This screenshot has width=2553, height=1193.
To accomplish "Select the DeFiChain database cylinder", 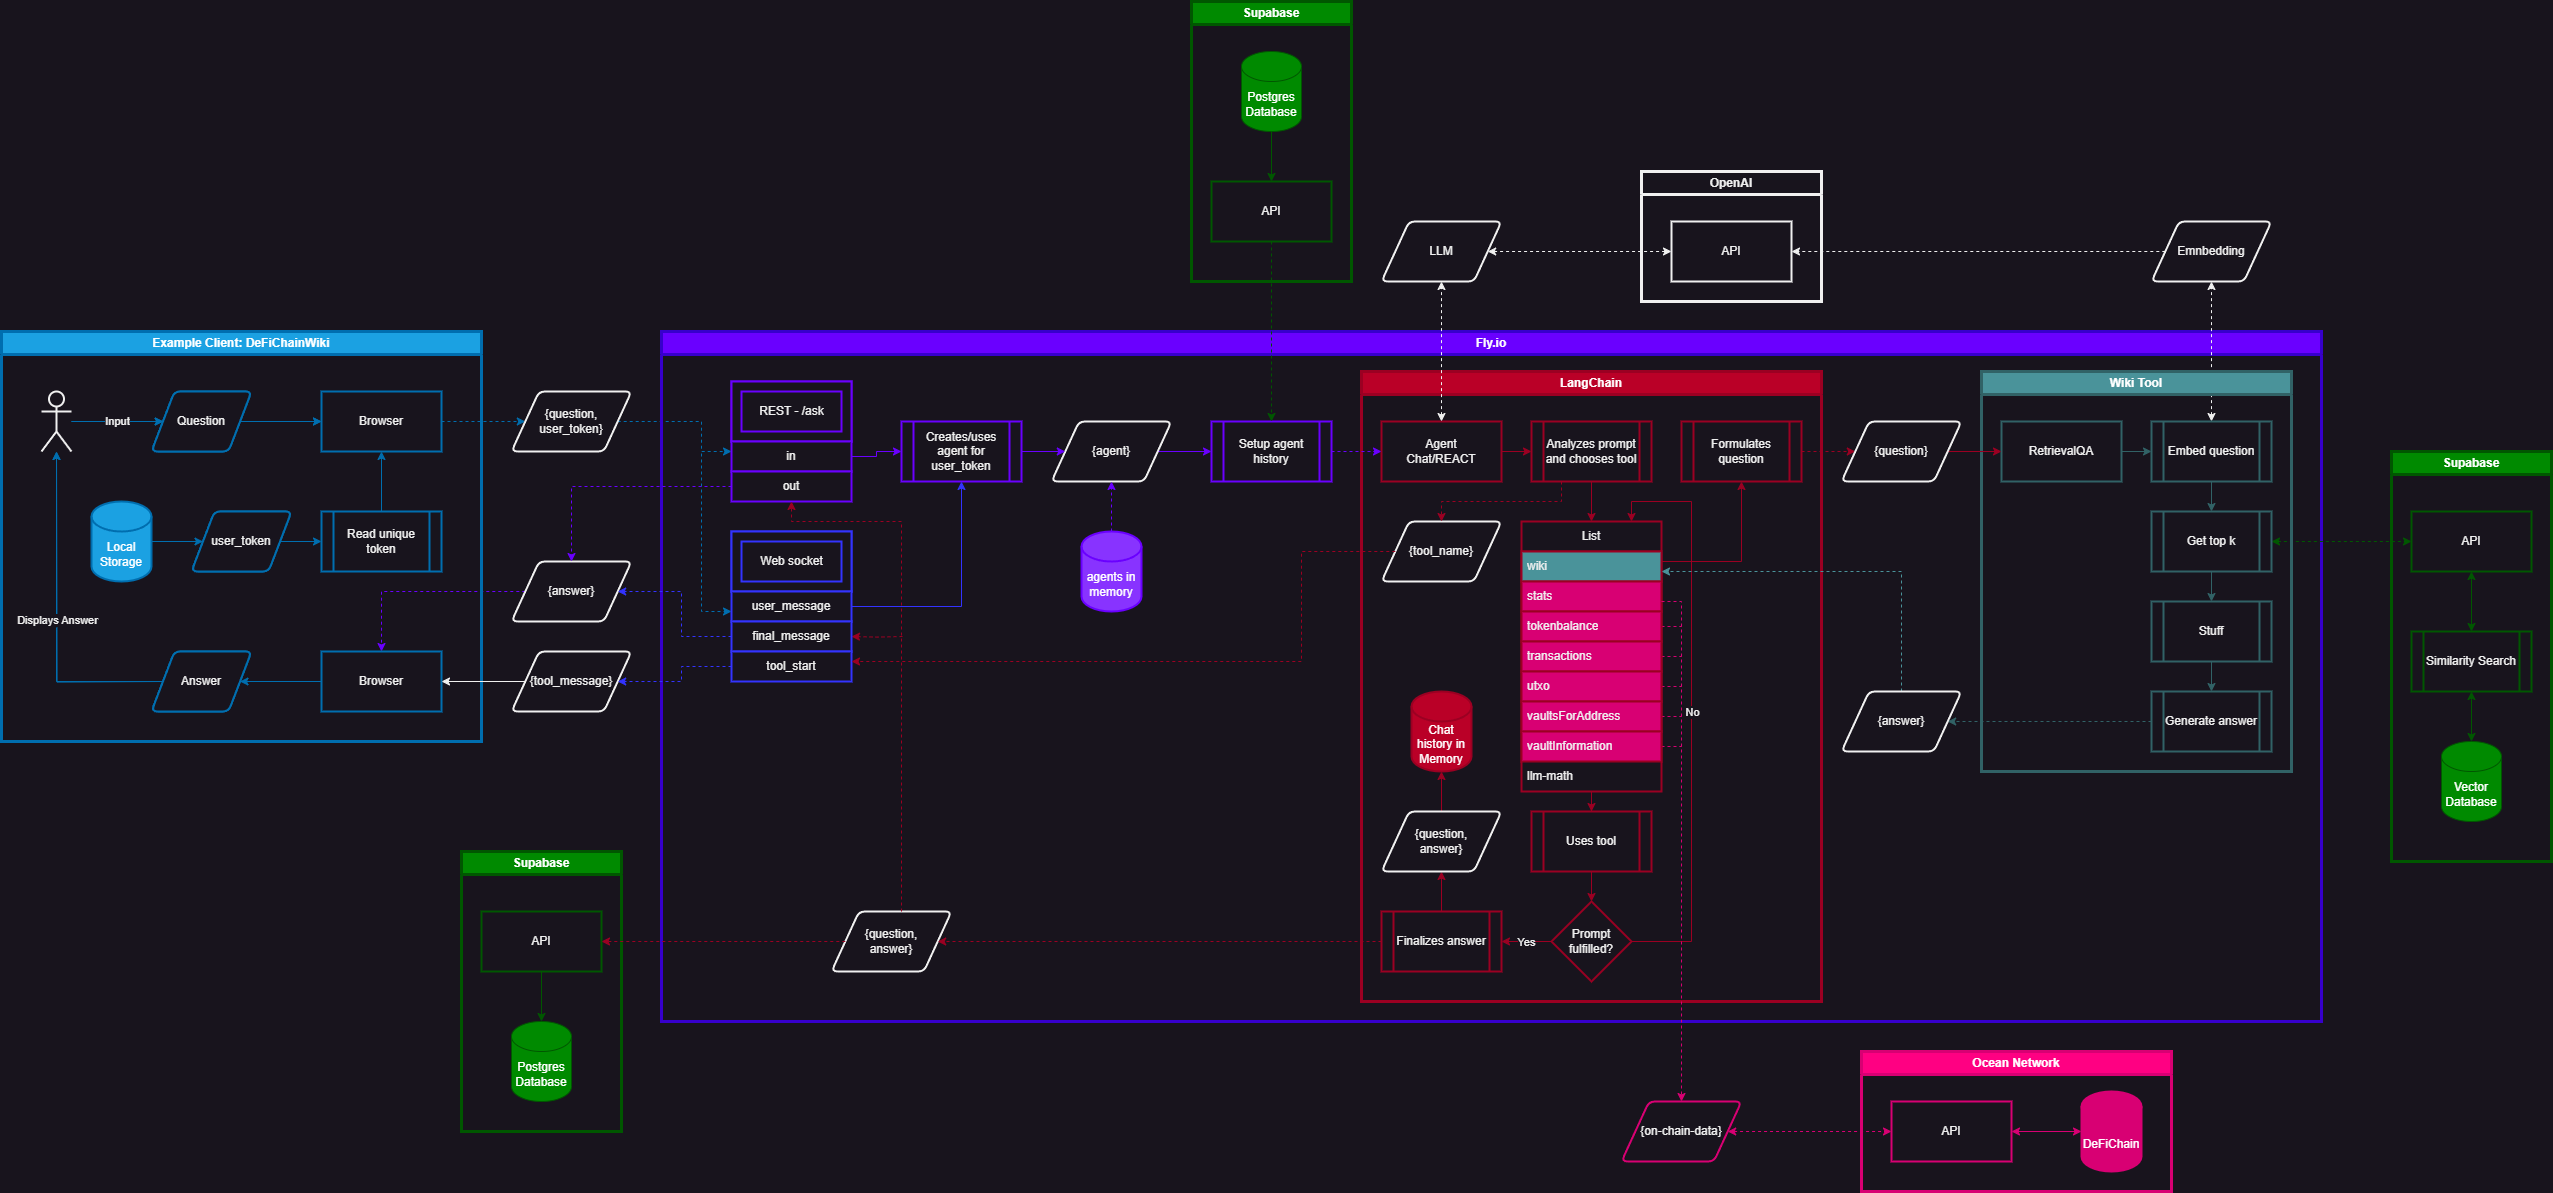I will (x=2110, y=1132).
